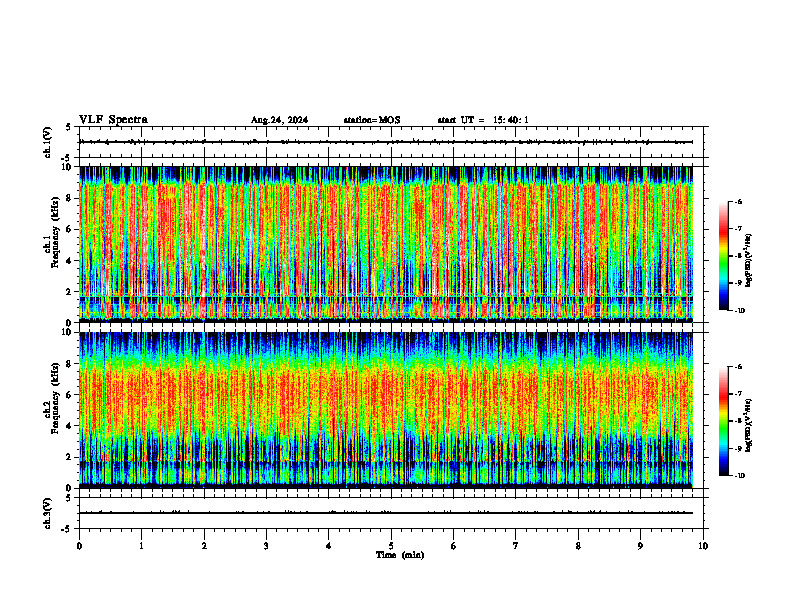Click the "-5" tick on ch.1(V) axis
The width and height of the screenshot is (792, 612).
tap(67, 158)
